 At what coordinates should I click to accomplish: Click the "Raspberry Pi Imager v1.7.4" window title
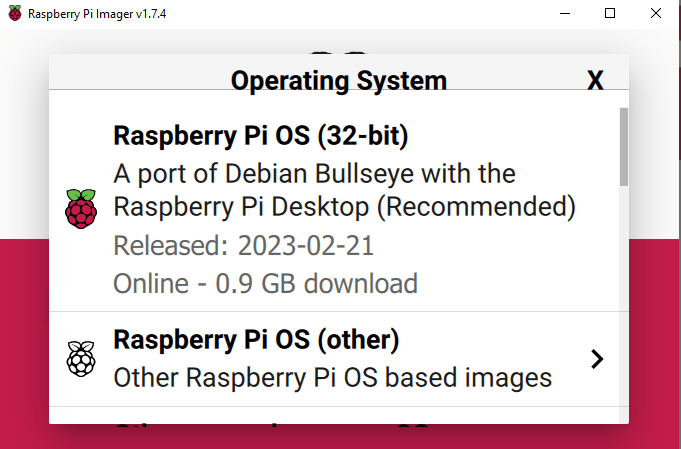97,14
